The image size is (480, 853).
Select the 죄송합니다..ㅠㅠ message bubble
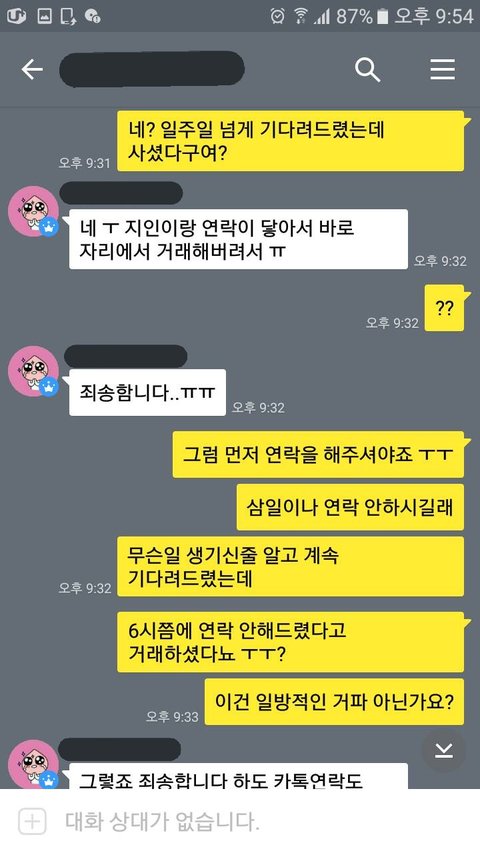tap(147, 392)
